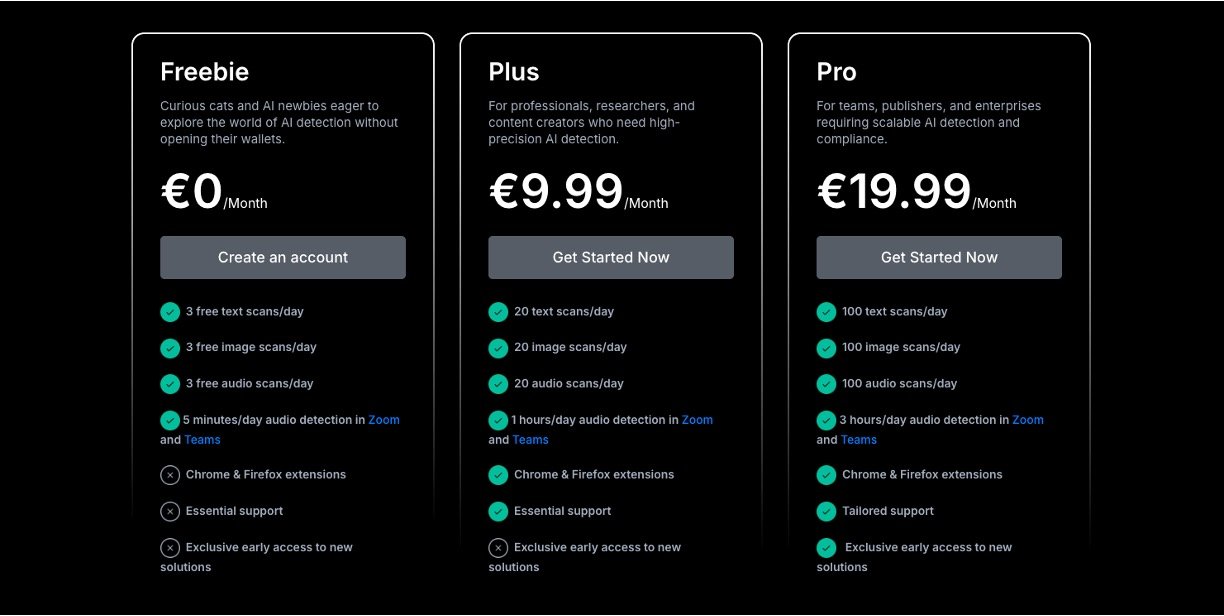The width and height of the screenshot is (1224, 616).
Task: Click checkmark icon next to Tailored support
Action: point(826,511)
